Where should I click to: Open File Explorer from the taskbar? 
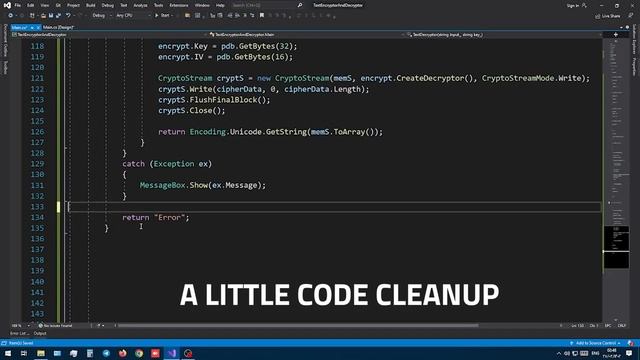coord(41,353)
